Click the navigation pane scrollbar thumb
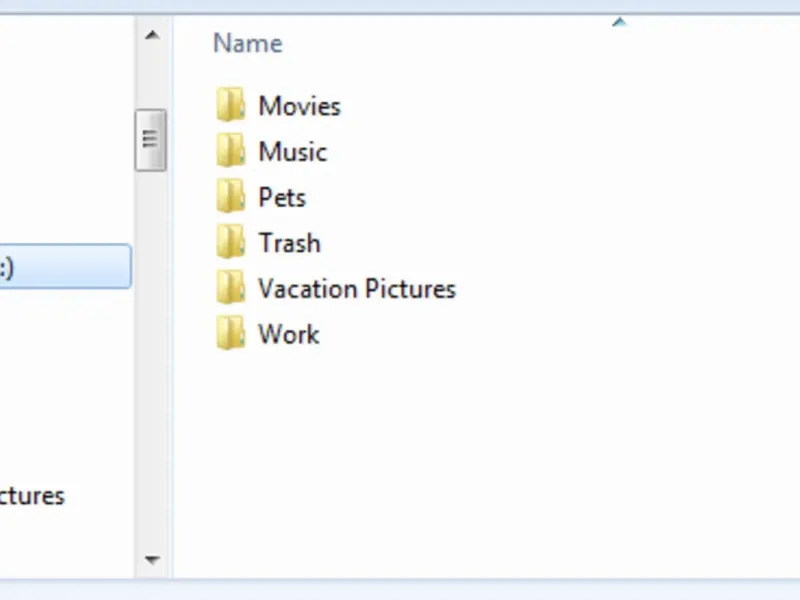 (x=151, y=140)
